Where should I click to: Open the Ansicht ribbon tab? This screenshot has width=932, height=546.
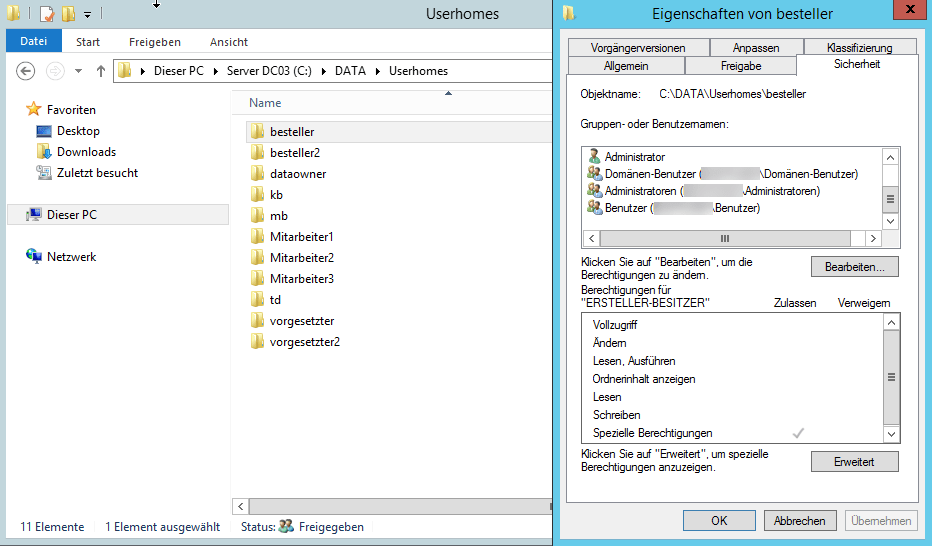tap(229, 42)
